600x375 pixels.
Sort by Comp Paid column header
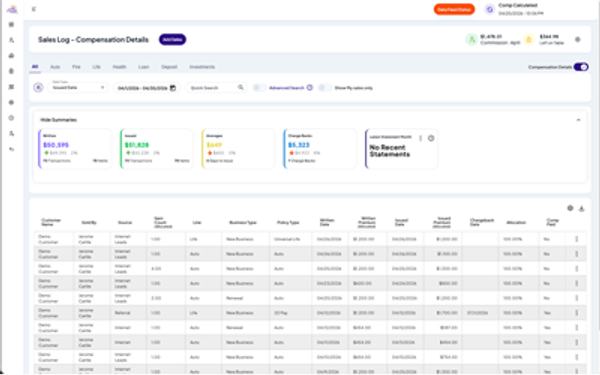(553, 222)
